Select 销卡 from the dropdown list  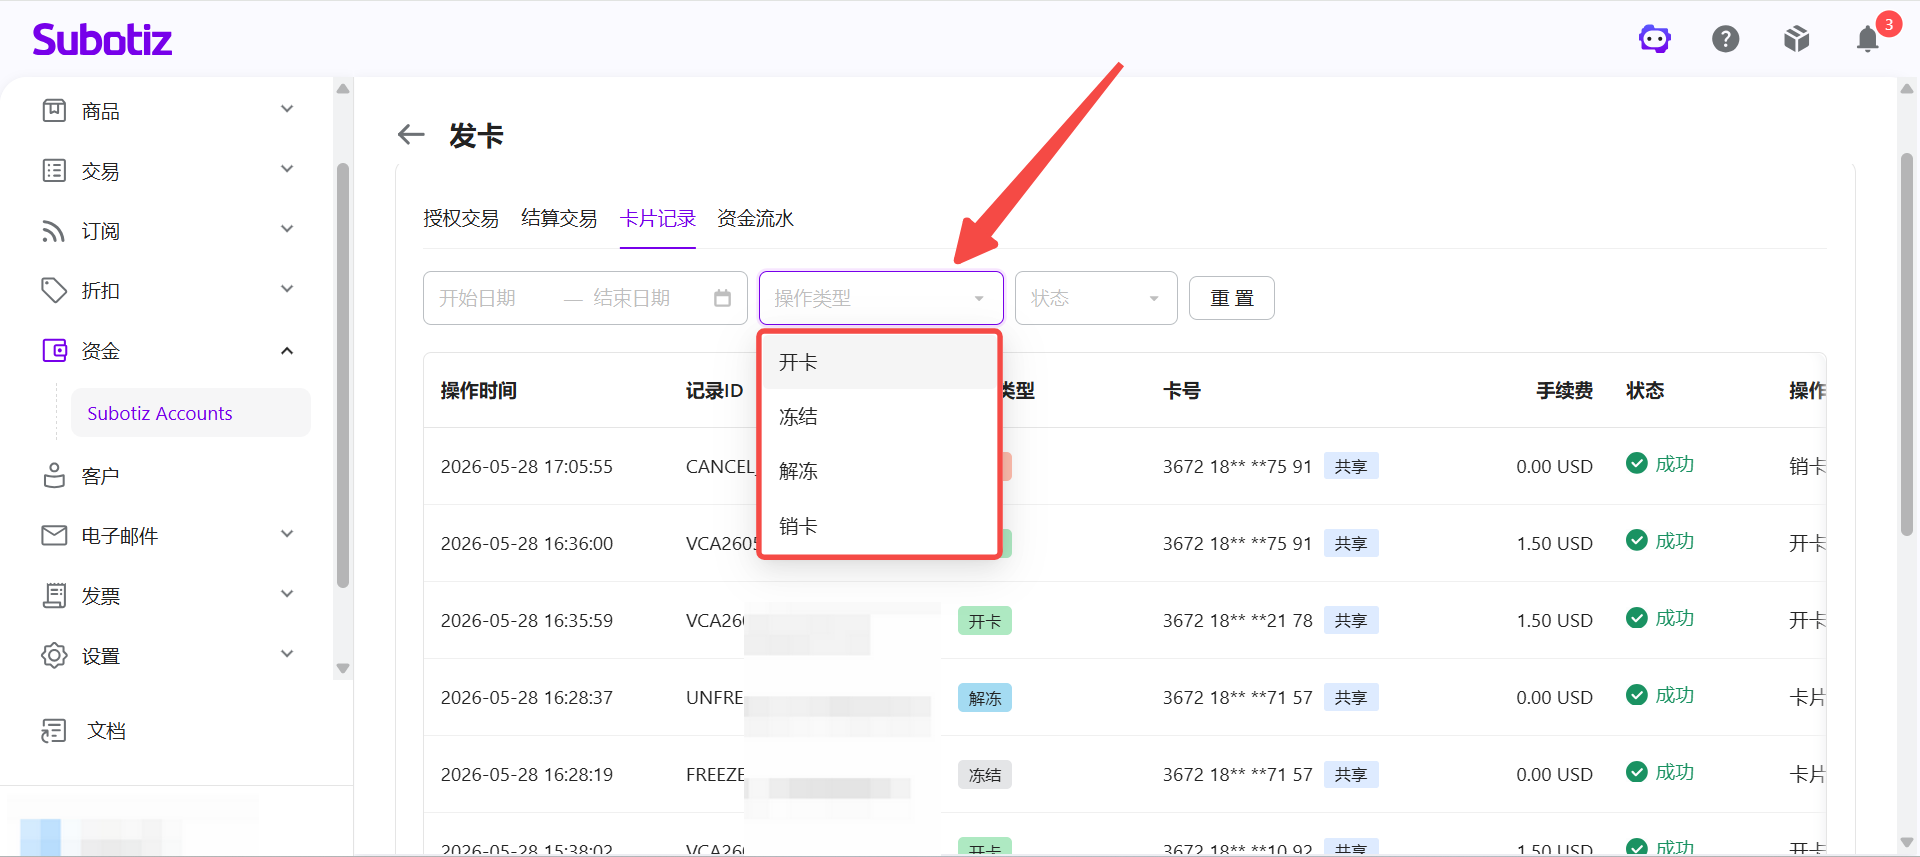[880, 525]
